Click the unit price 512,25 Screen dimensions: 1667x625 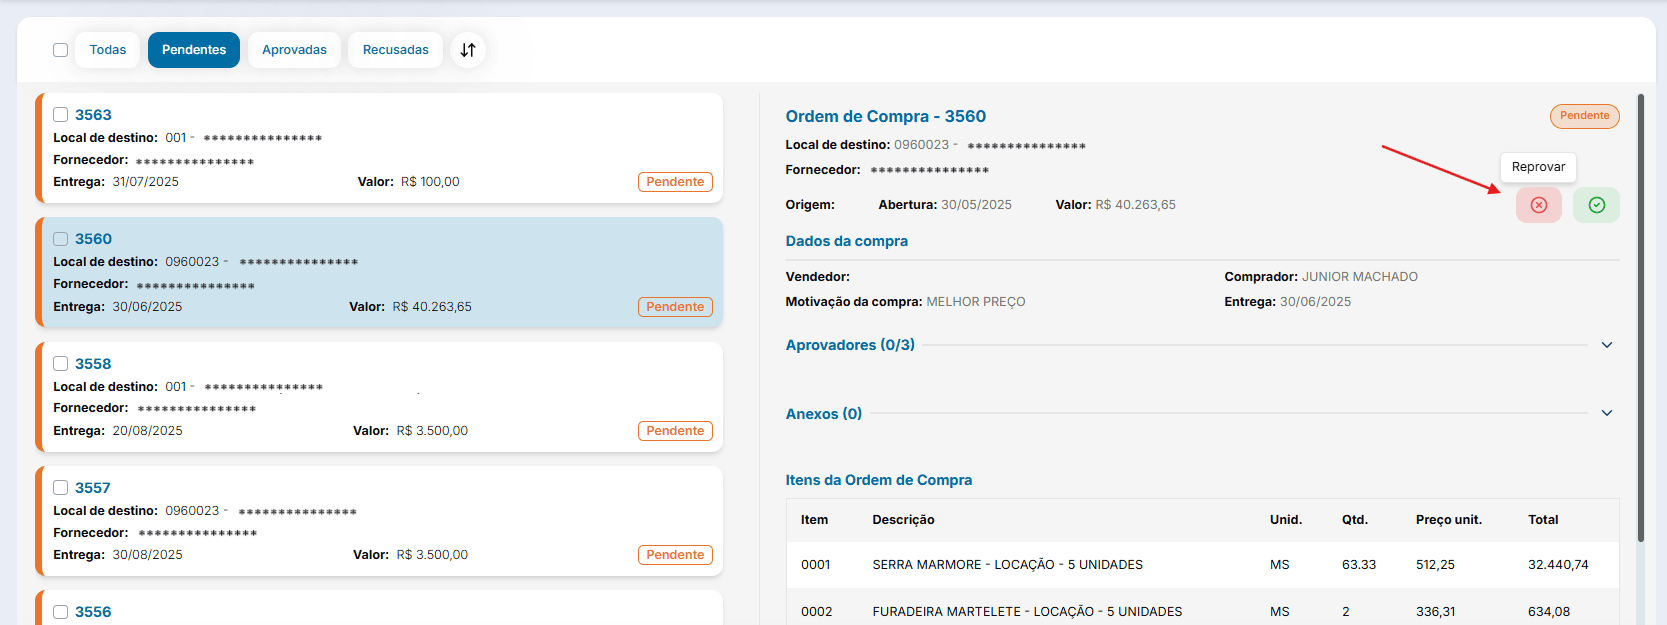1435,565
